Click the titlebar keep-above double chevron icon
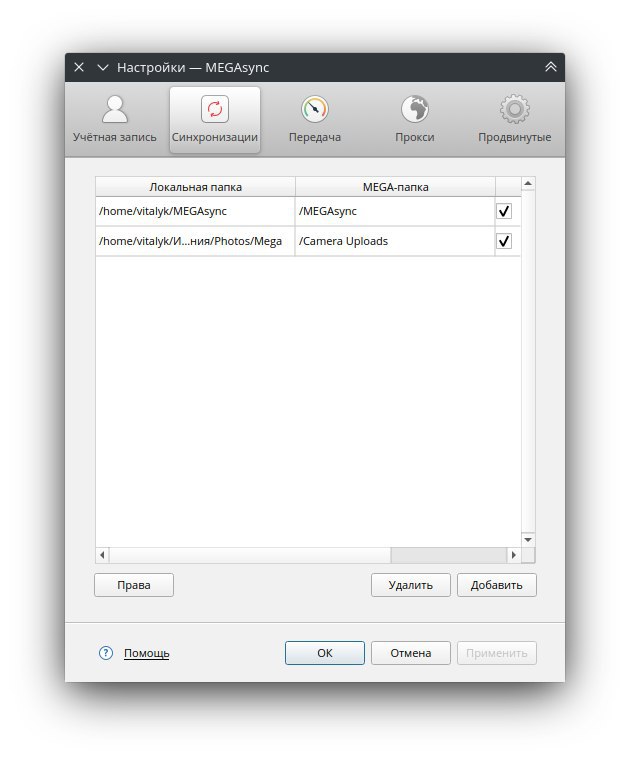 coord(551,67)
